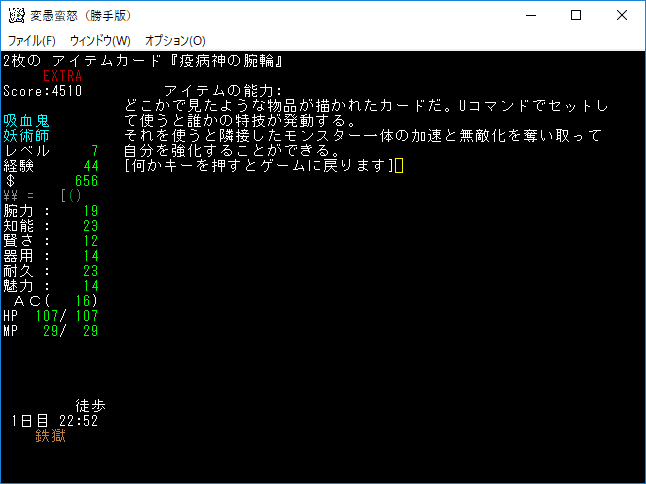This screenshot has width=646, height=484.
Task: Open the オプション(O) menu
Action: click(175, 40)
